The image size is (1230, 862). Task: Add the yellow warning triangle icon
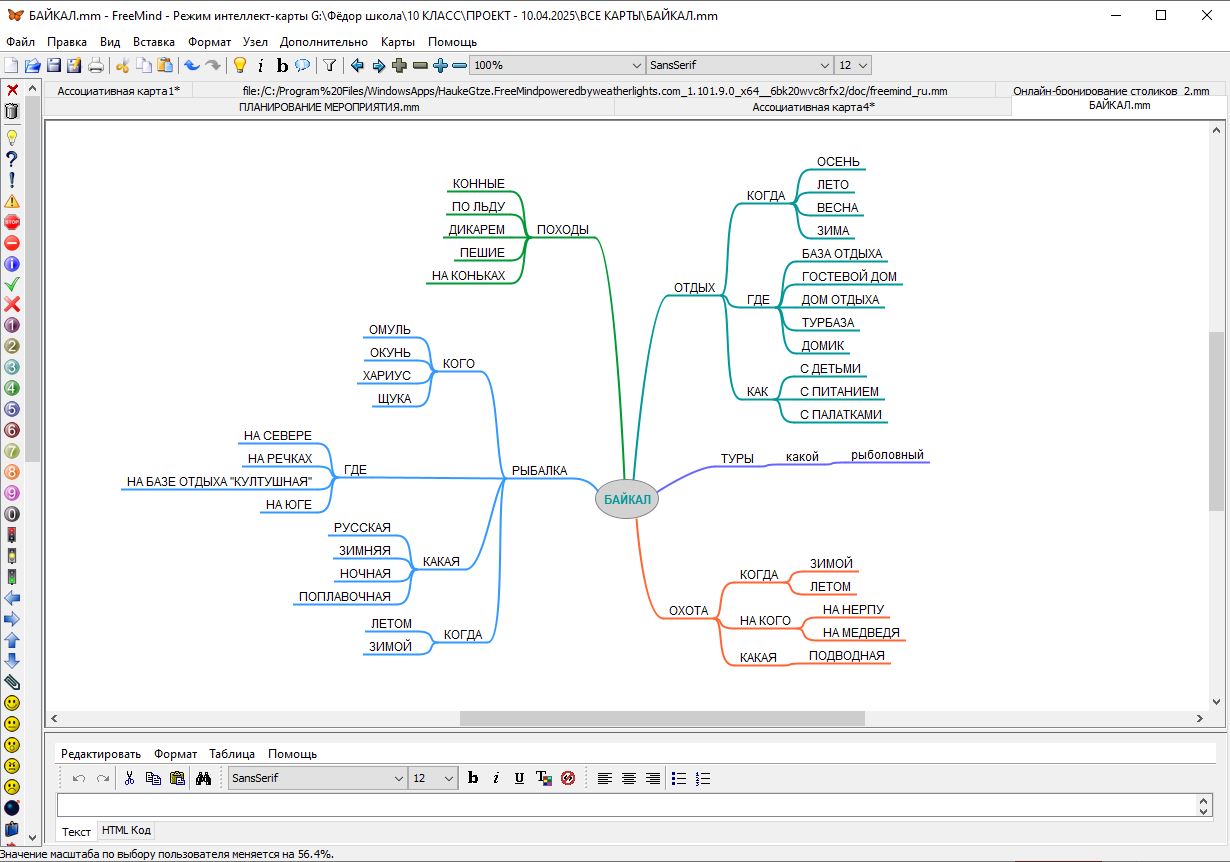click(12, 200)
